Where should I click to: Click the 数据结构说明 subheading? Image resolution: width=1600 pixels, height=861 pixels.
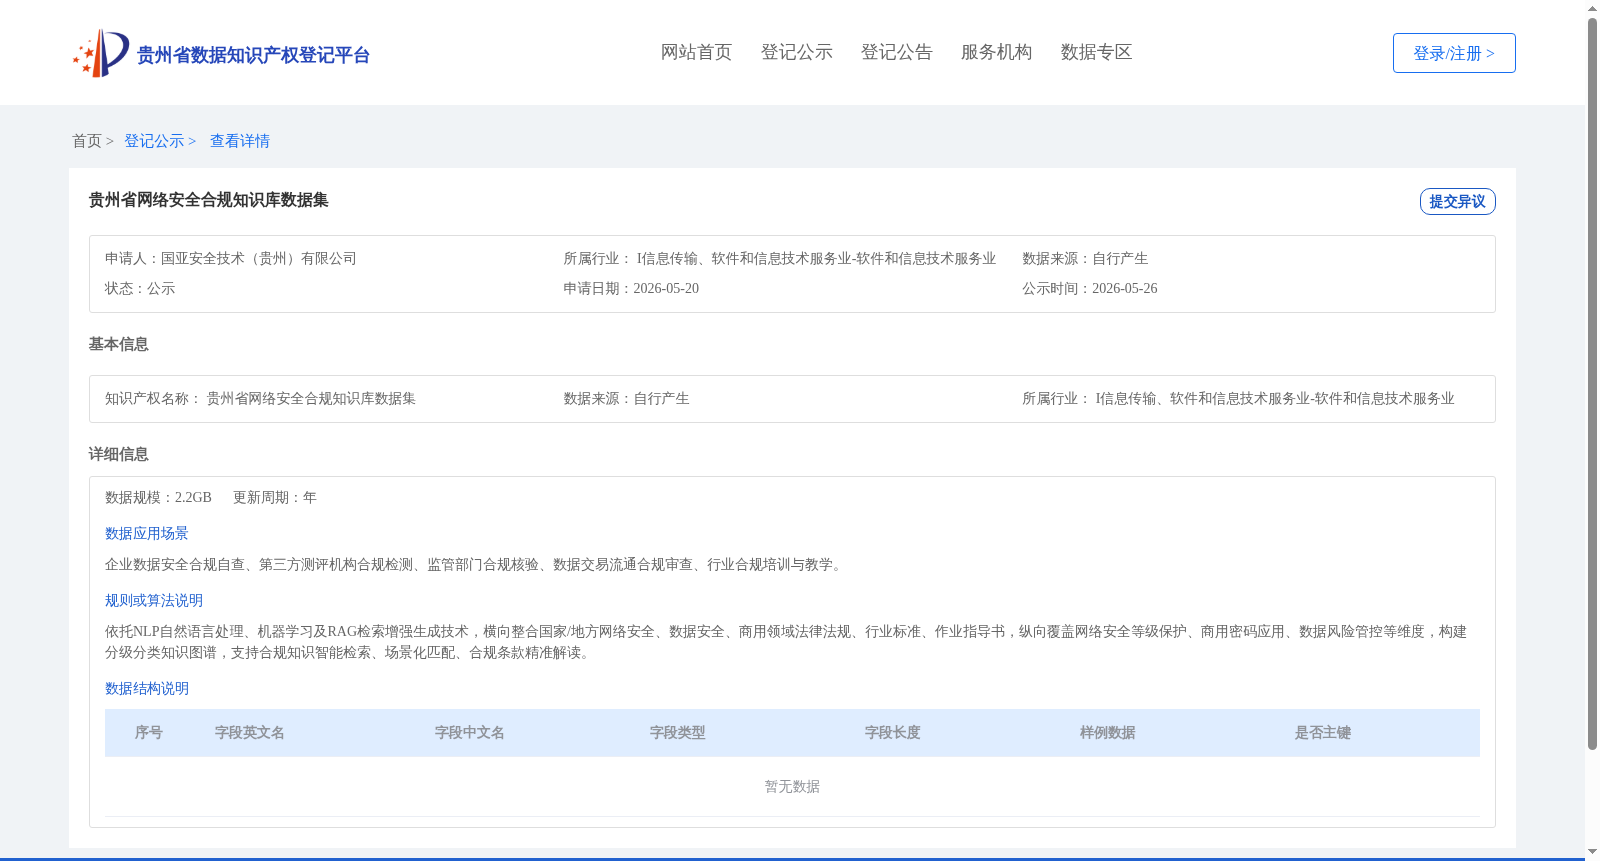147,688
